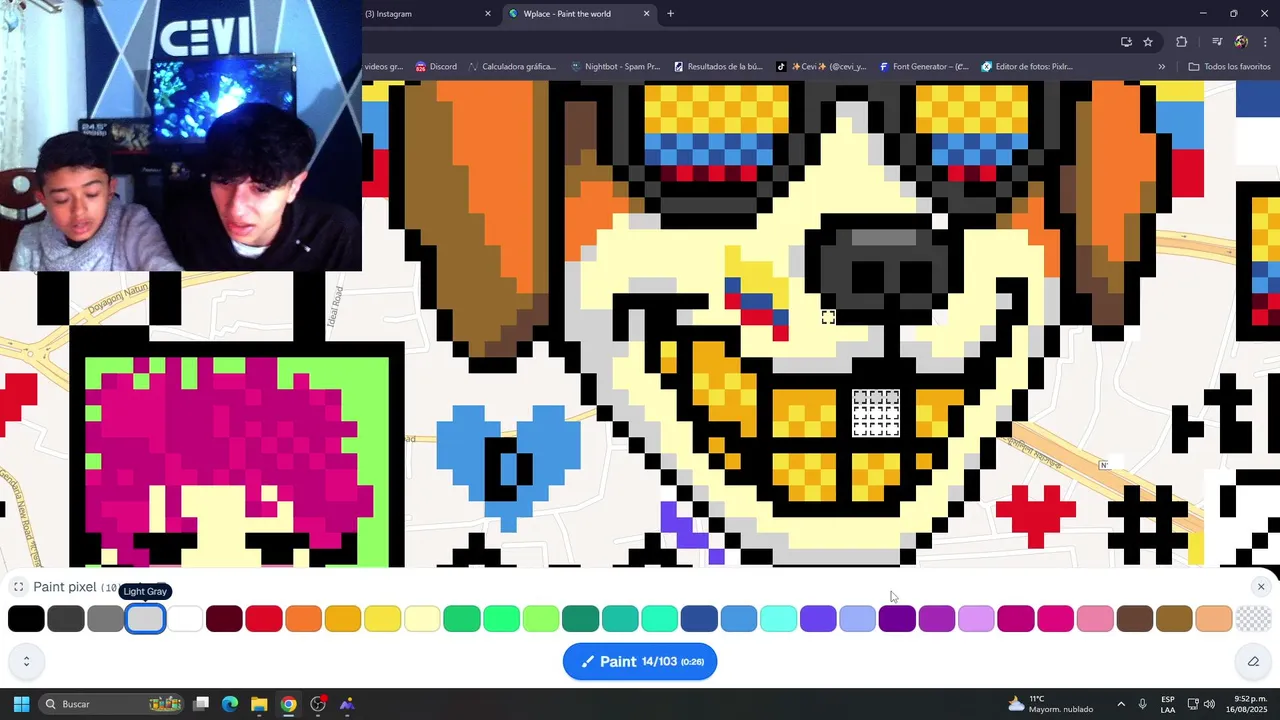Screen dimensions: 1280x720
Task: Select the brown color swatch
Action: (1135, 619)
